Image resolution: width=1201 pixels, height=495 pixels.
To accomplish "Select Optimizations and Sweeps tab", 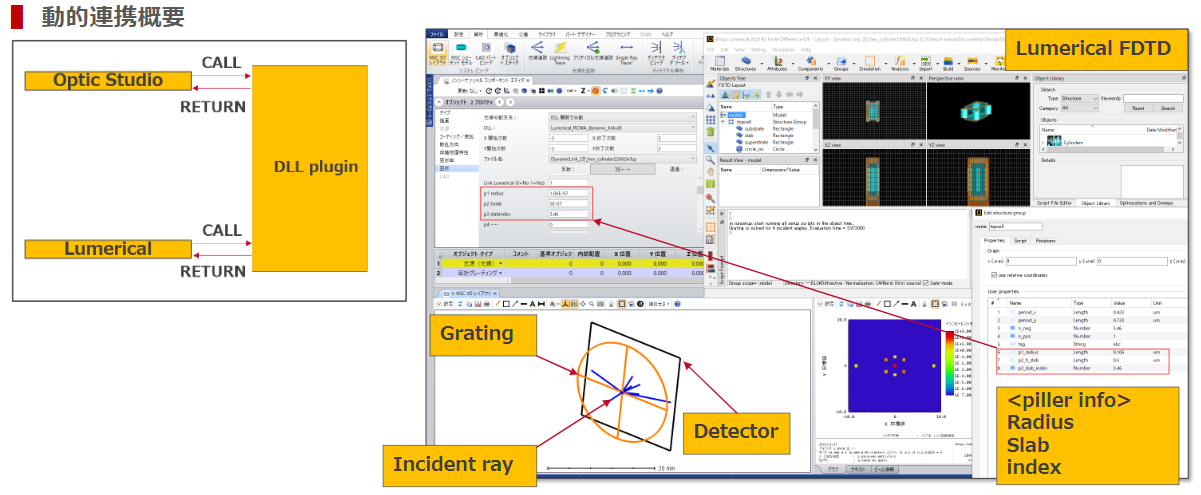I will pyautogui.click(x=1148, y=203).
